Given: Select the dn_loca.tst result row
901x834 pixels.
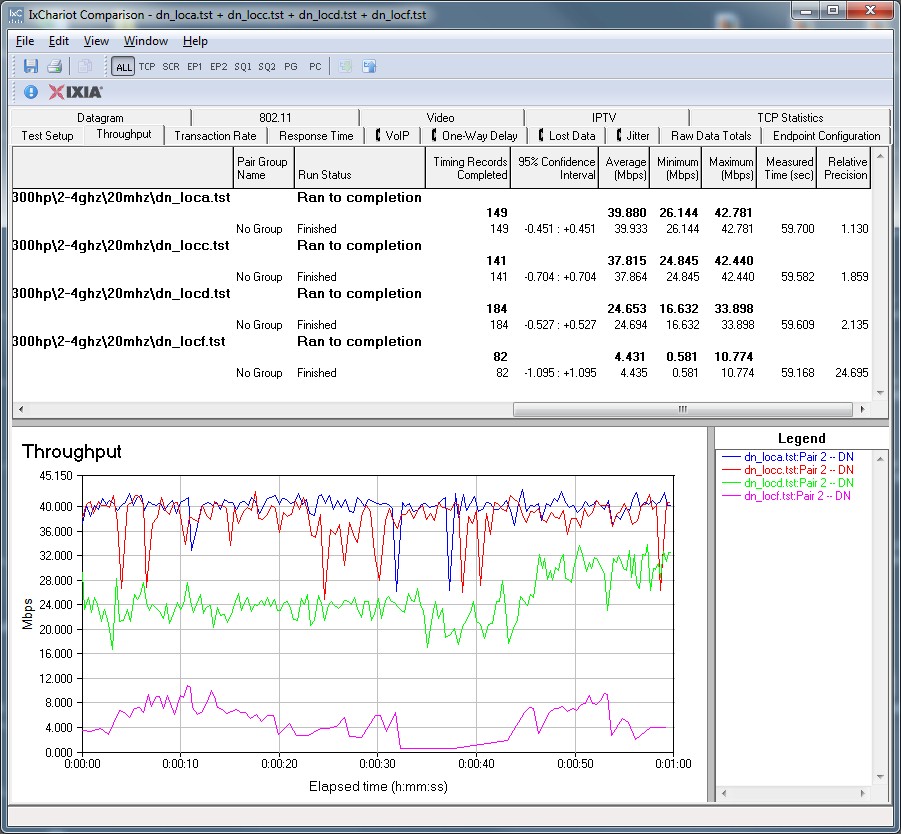Looking at the screenshot, I should (x=441, y=197).
